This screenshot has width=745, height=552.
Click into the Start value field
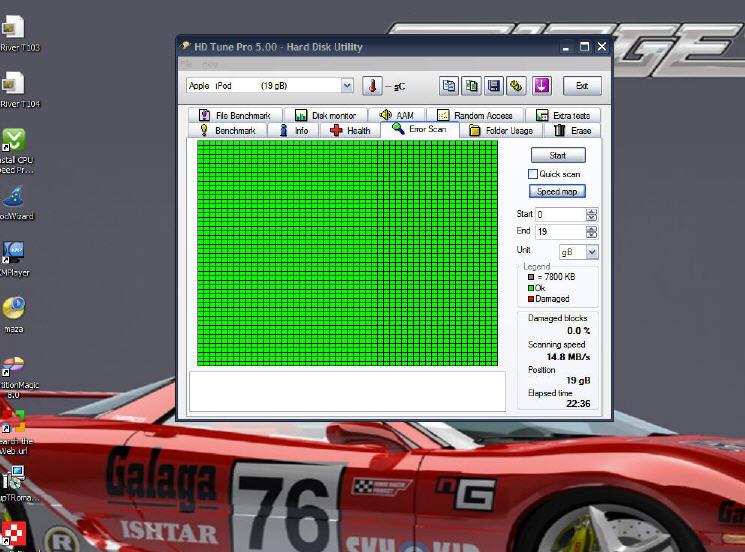(x=561, y=215)
